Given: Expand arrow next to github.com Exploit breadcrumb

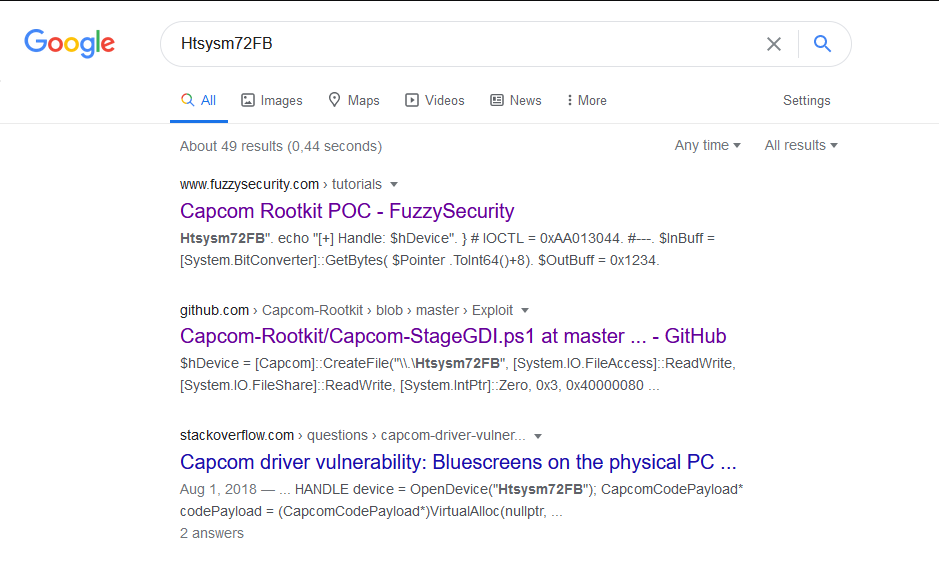Looking at the screenshot, I should click(x=525, y=310).
